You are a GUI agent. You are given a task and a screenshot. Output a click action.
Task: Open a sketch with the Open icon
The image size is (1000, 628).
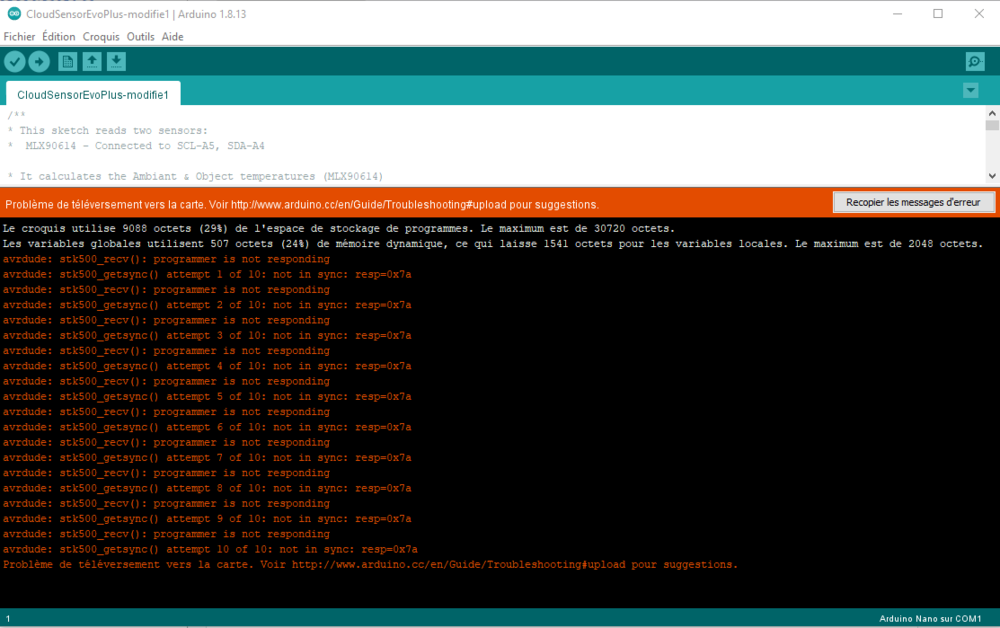click(92, 61)
